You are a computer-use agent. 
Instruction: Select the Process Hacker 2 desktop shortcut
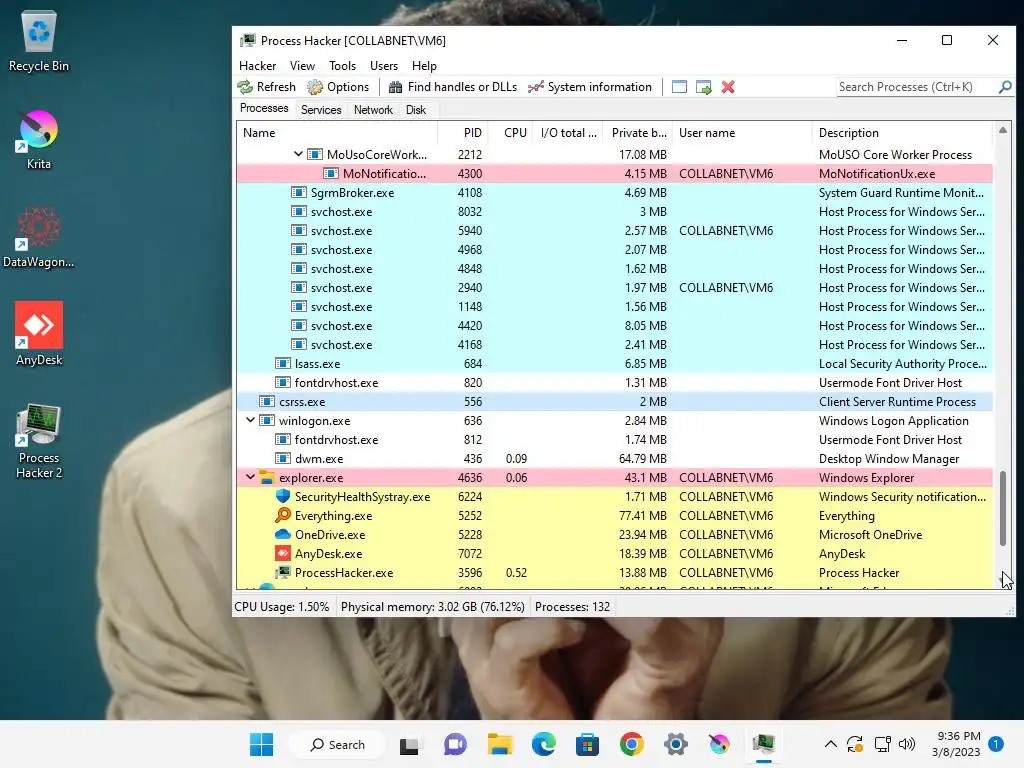(x=39, y=441)
